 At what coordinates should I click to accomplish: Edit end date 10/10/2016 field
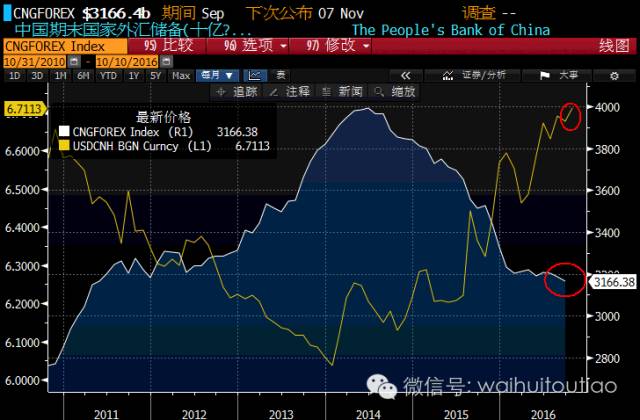(127, 62)
